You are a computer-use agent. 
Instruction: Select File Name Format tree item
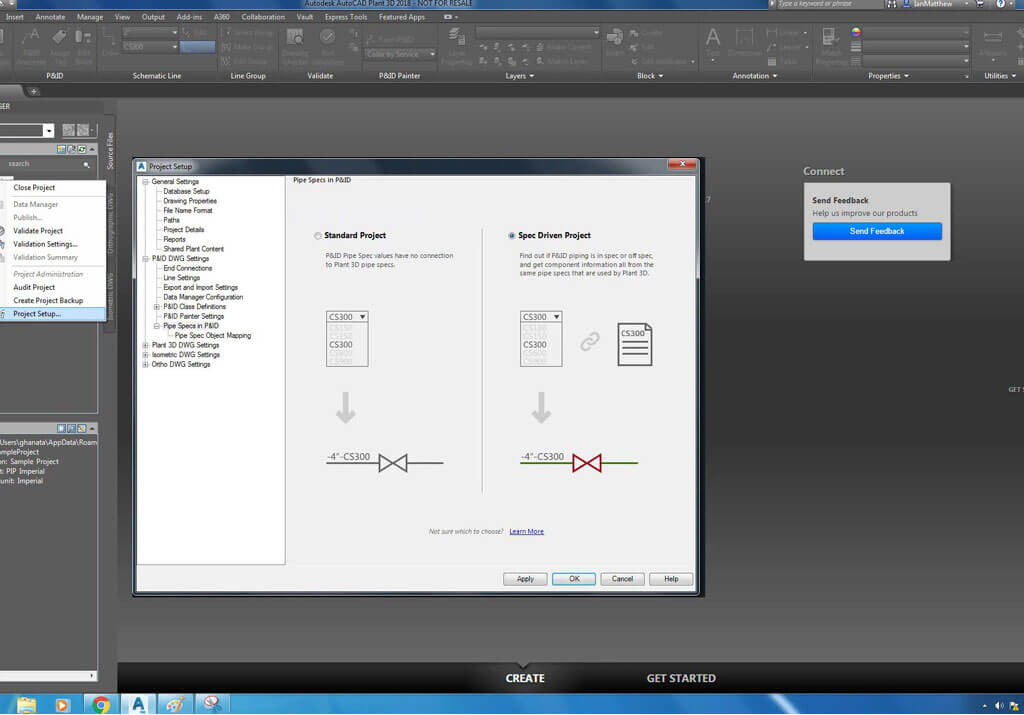pos(187,211)
